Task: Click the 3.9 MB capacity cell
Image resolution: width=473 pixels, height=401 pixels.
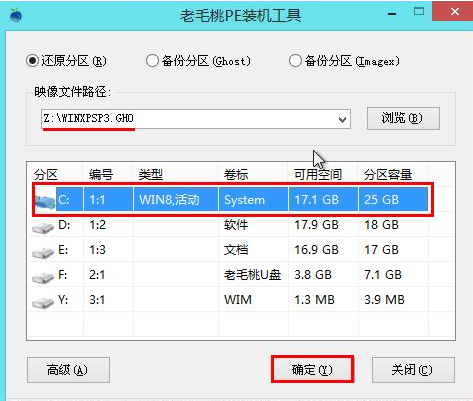Action: click(384, 300)
